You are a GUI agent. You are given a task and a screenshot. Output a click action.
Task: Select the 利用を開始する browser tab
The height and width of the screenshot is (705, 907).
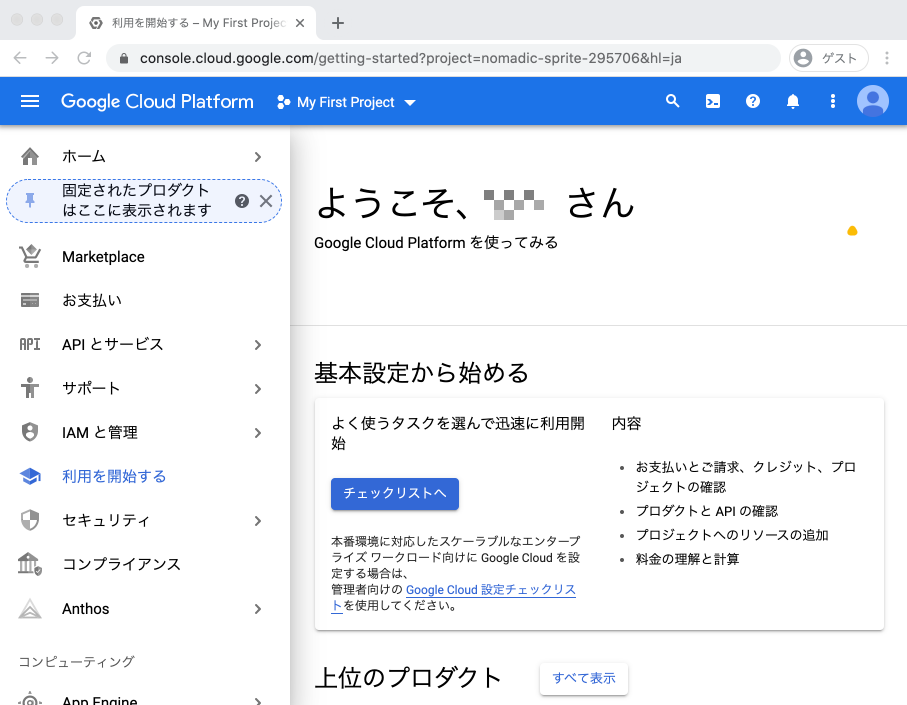pyautogui.click(x=196, y=23)
